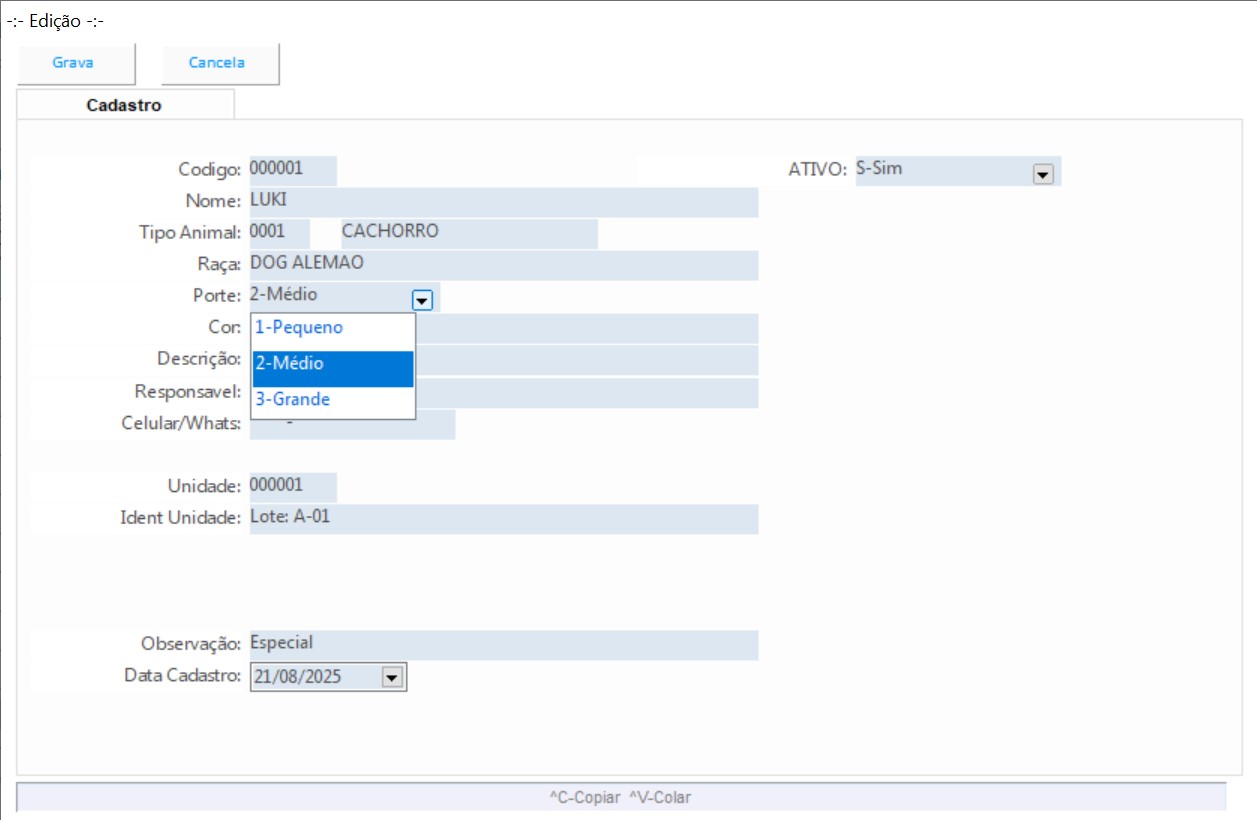
Task: Click the Copiar/Colar status bar
Action: click(x=620, y=797)
